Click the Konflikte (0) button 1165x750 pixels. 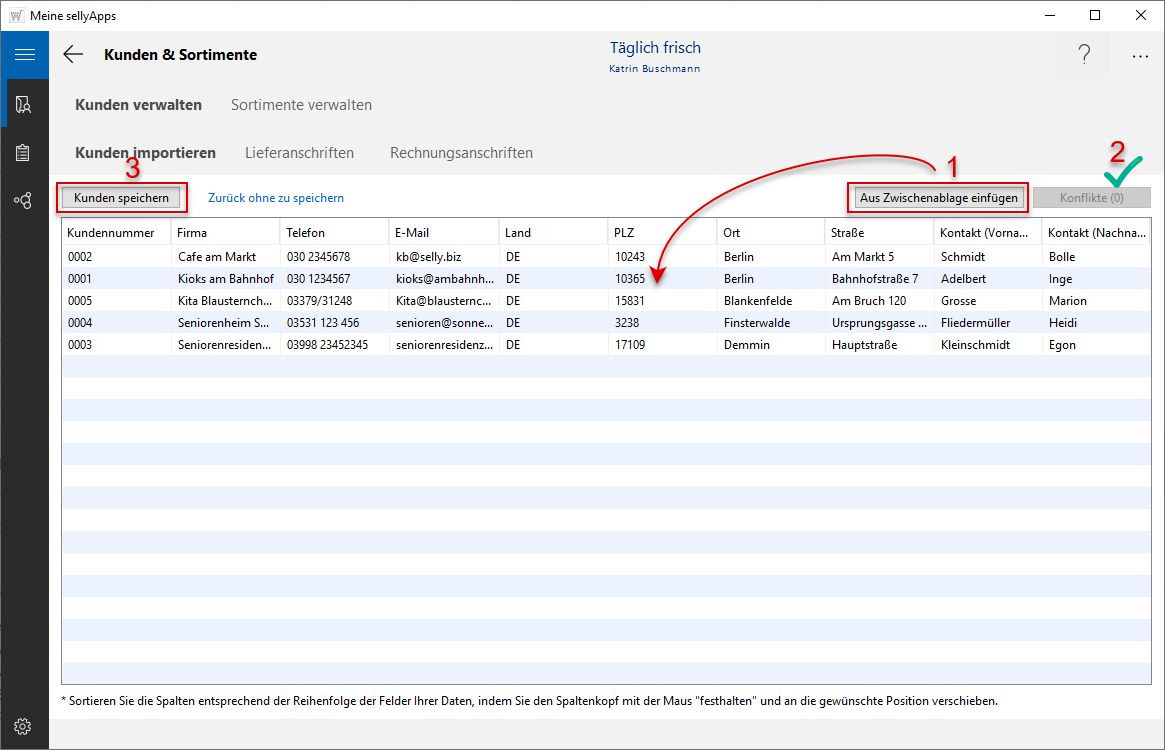(1091, 198)
